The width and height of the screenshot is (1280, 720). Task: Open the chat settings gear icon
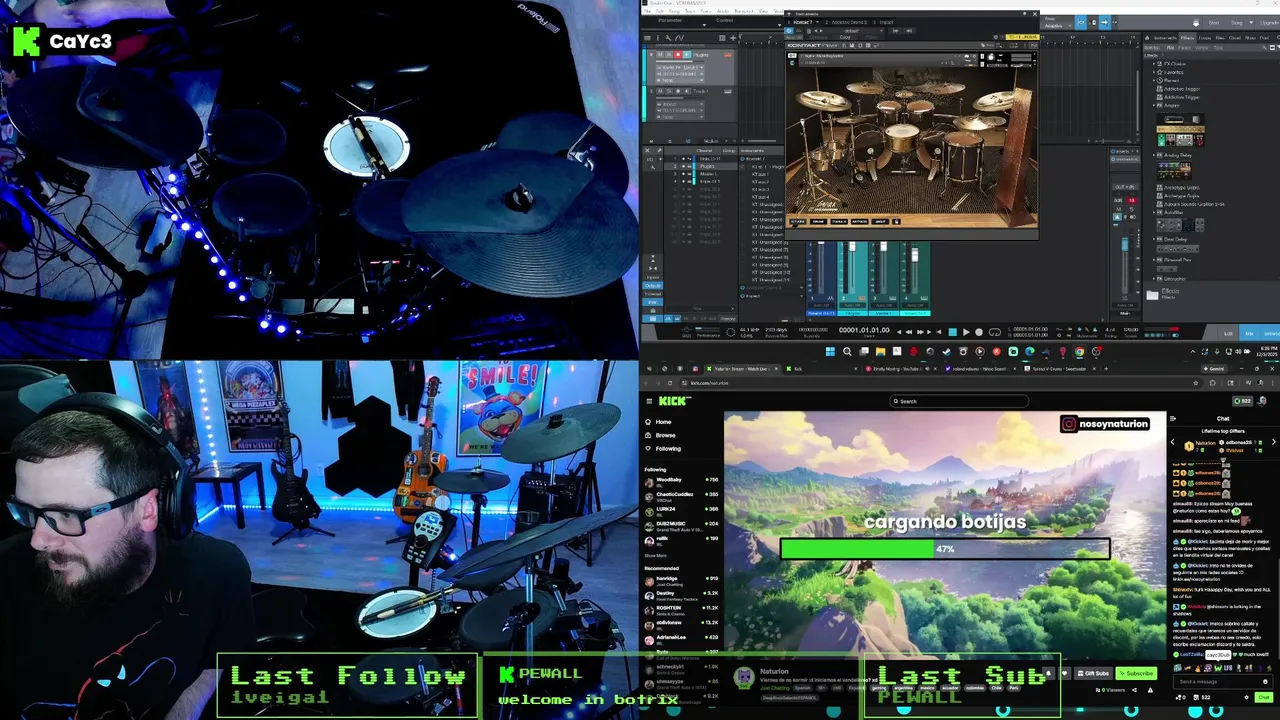tap(1246, 697)
